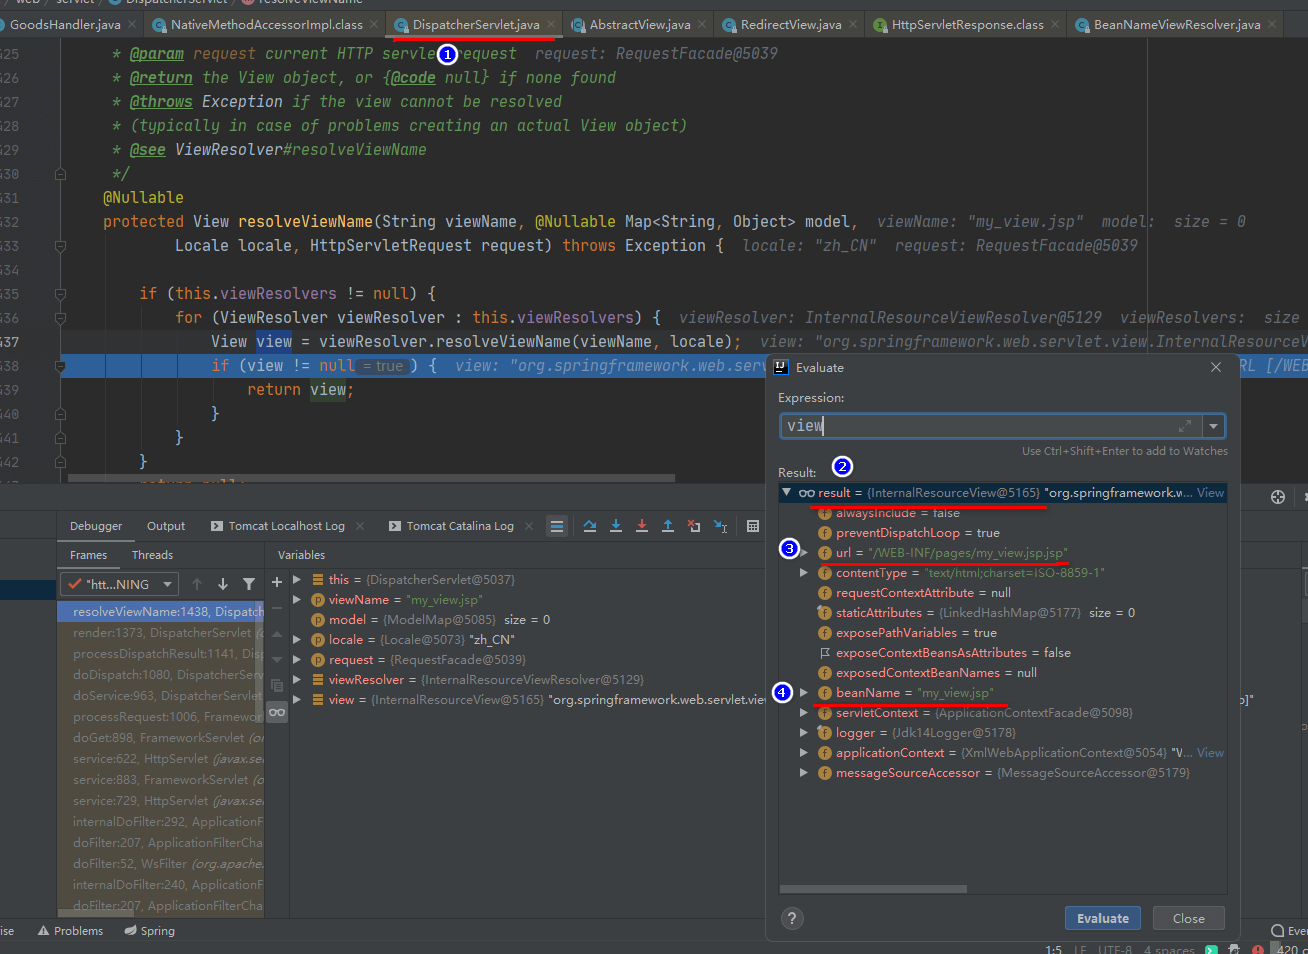Switch to HttpServletResponse.class tab
This screenshot has height=954, width=1308.
click(x=967, y=24)
